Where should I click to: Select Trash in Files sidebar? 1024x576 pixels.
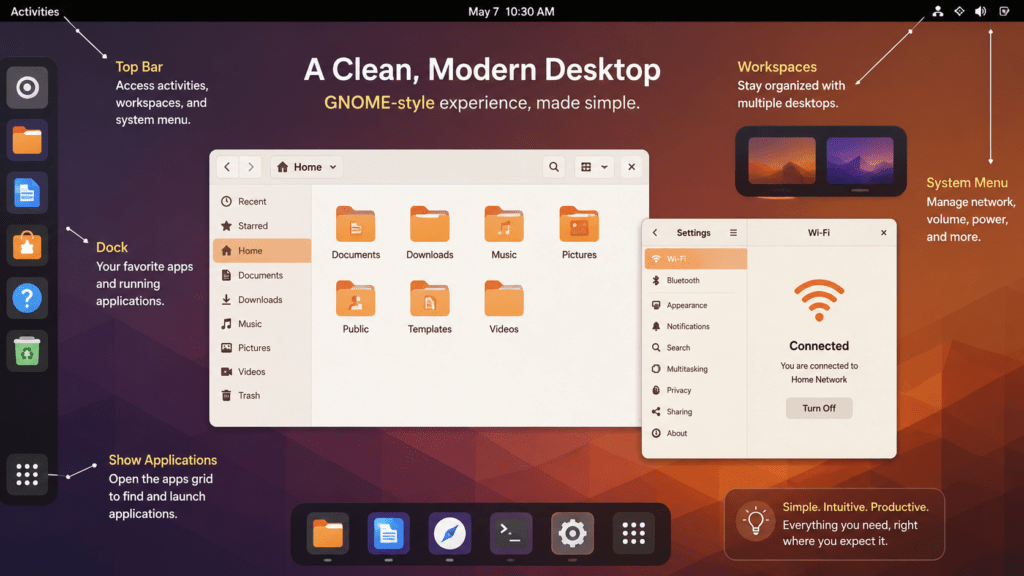(x=261, y=396)
